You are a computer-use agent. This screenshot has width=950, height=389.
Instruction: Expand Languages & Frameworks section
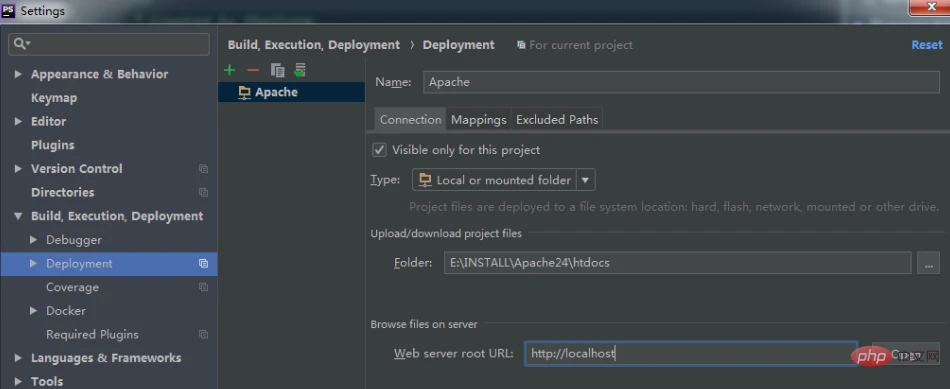[18, 358]
